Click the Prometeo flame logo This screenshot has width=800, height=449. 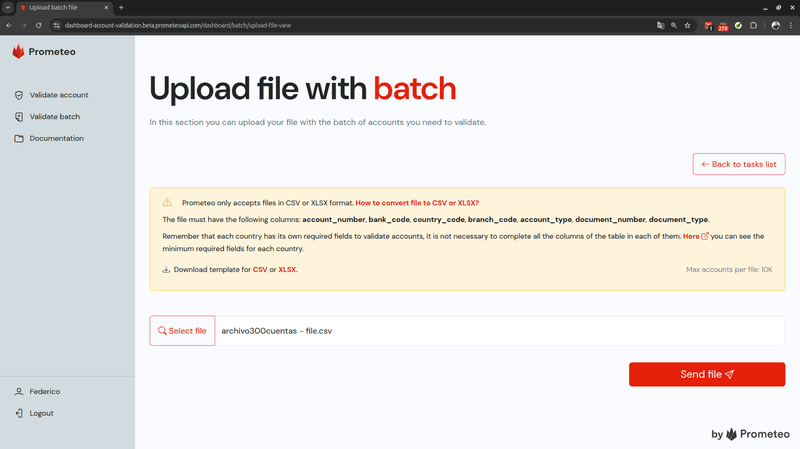coord(18,52)
